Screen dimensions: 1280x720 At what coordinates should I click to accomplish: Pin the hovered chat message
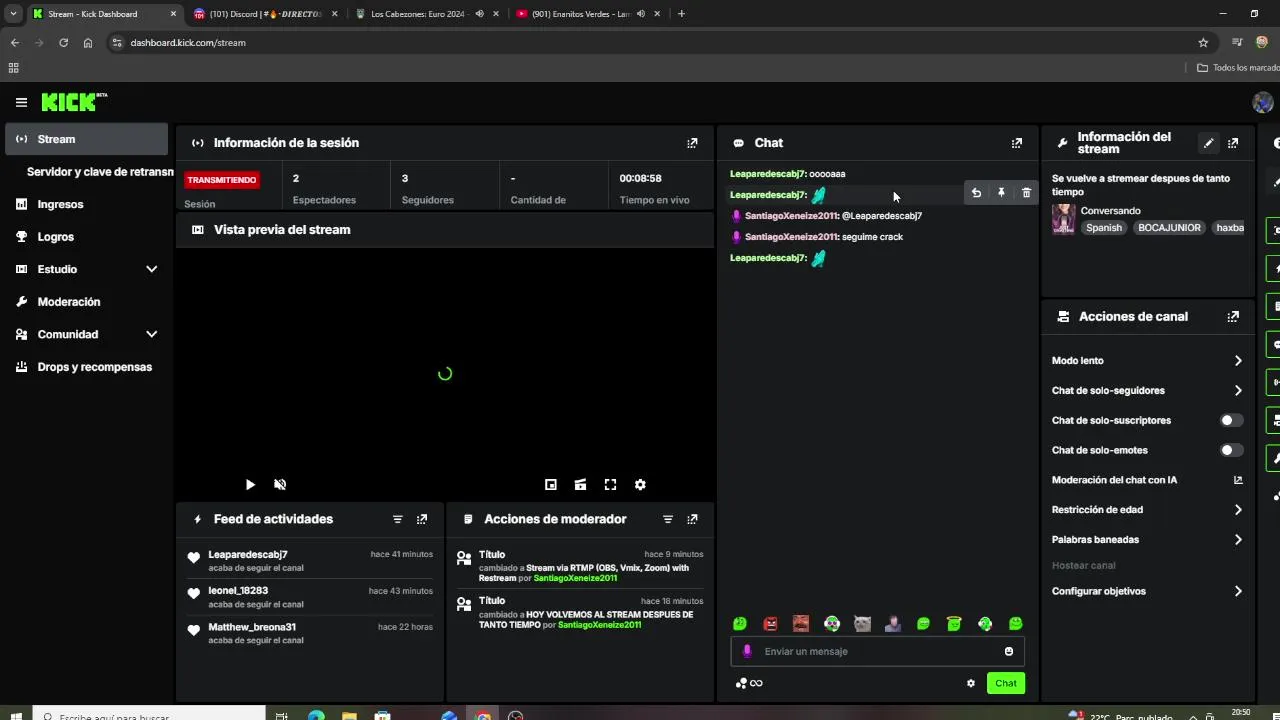click(x=1001, y=193)
